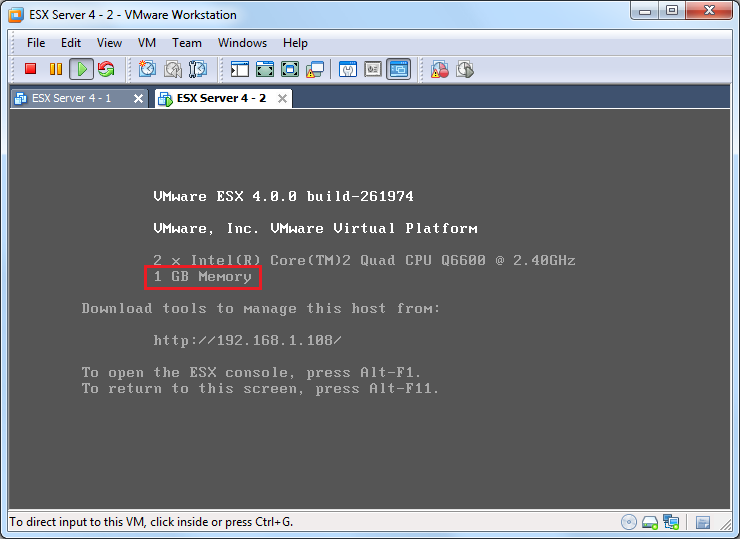Close the VMware Workstation window
This screenshot has height=539, width=740.
(709, 10)
